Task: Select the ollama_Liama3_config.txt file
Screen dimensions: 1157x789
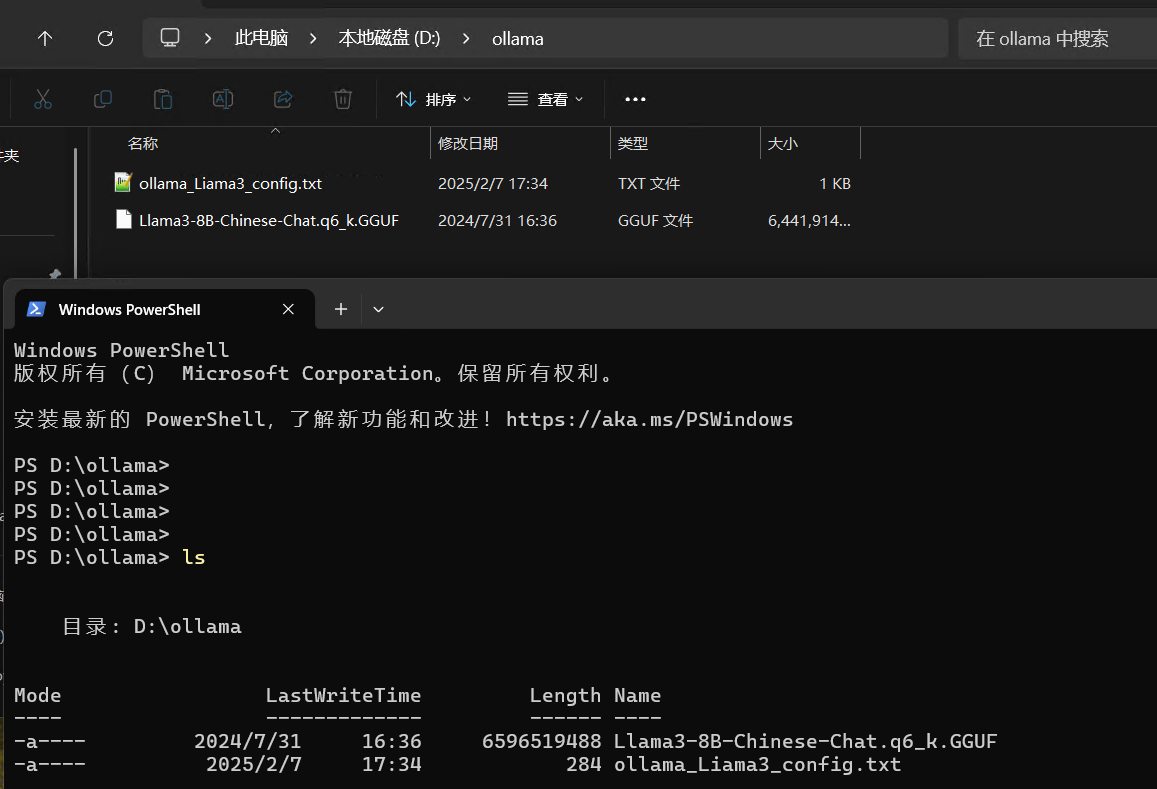Action: pos(230,184)
